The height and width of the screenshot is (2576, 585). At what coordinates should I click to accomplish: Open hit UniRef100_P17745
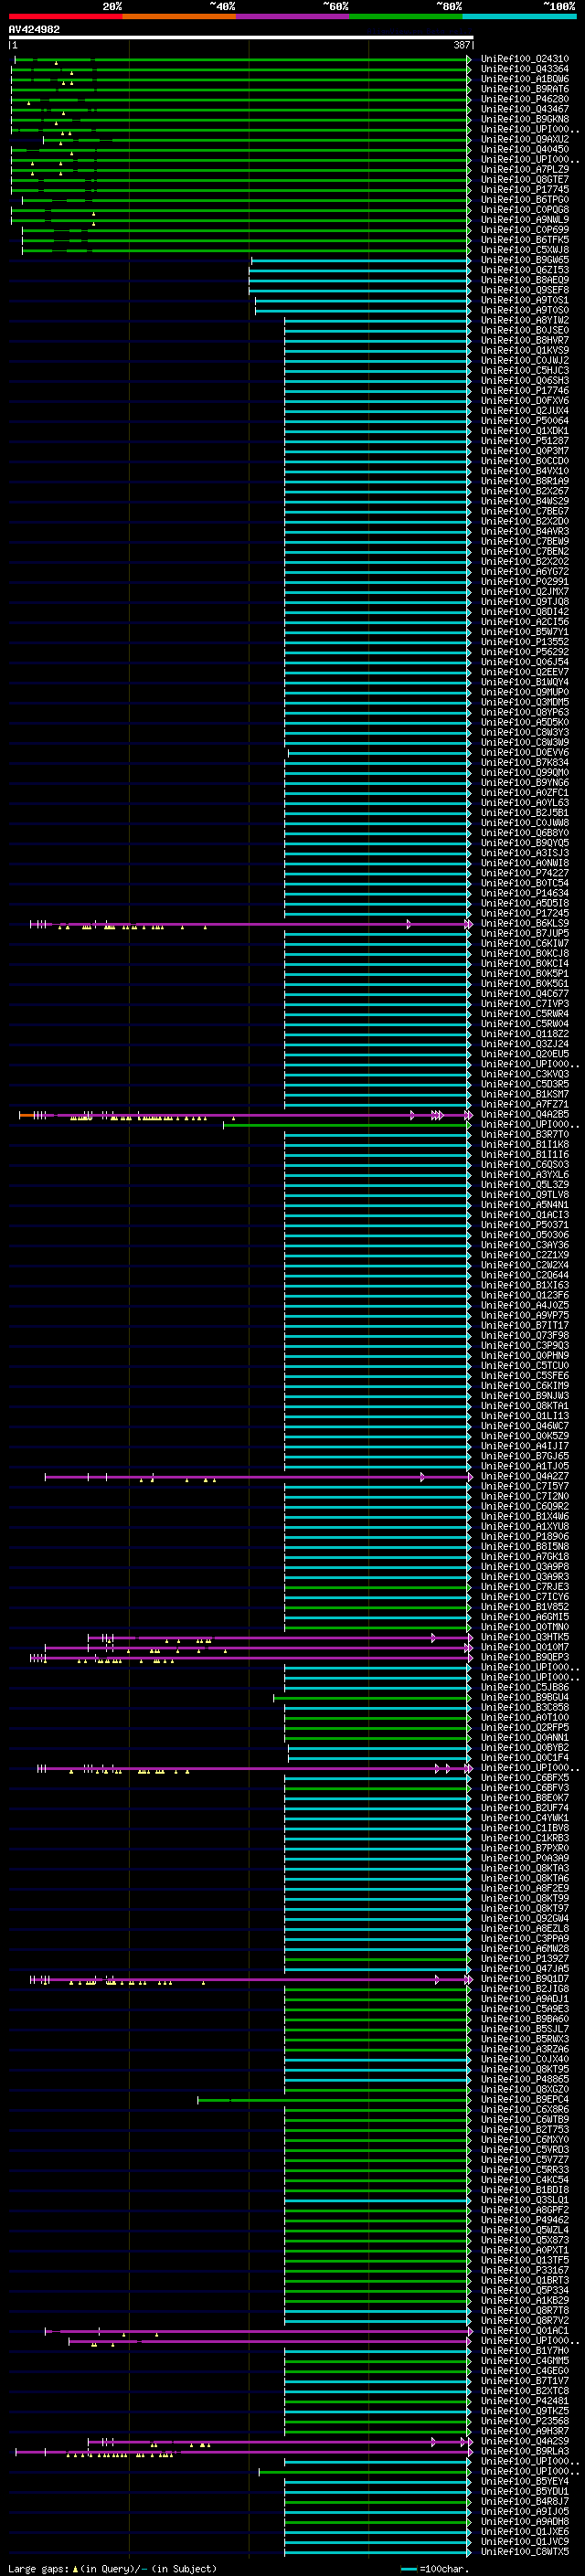coord(524,189)
